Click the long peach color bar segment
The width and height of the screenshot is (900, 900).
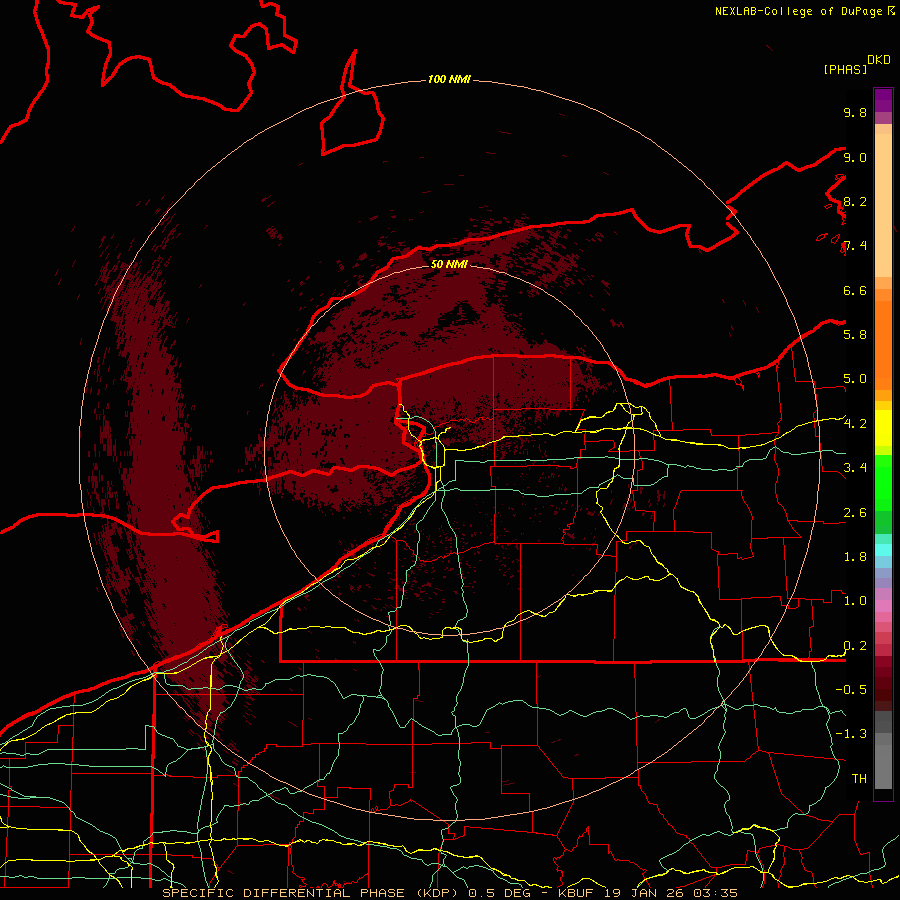coord(883,205)
